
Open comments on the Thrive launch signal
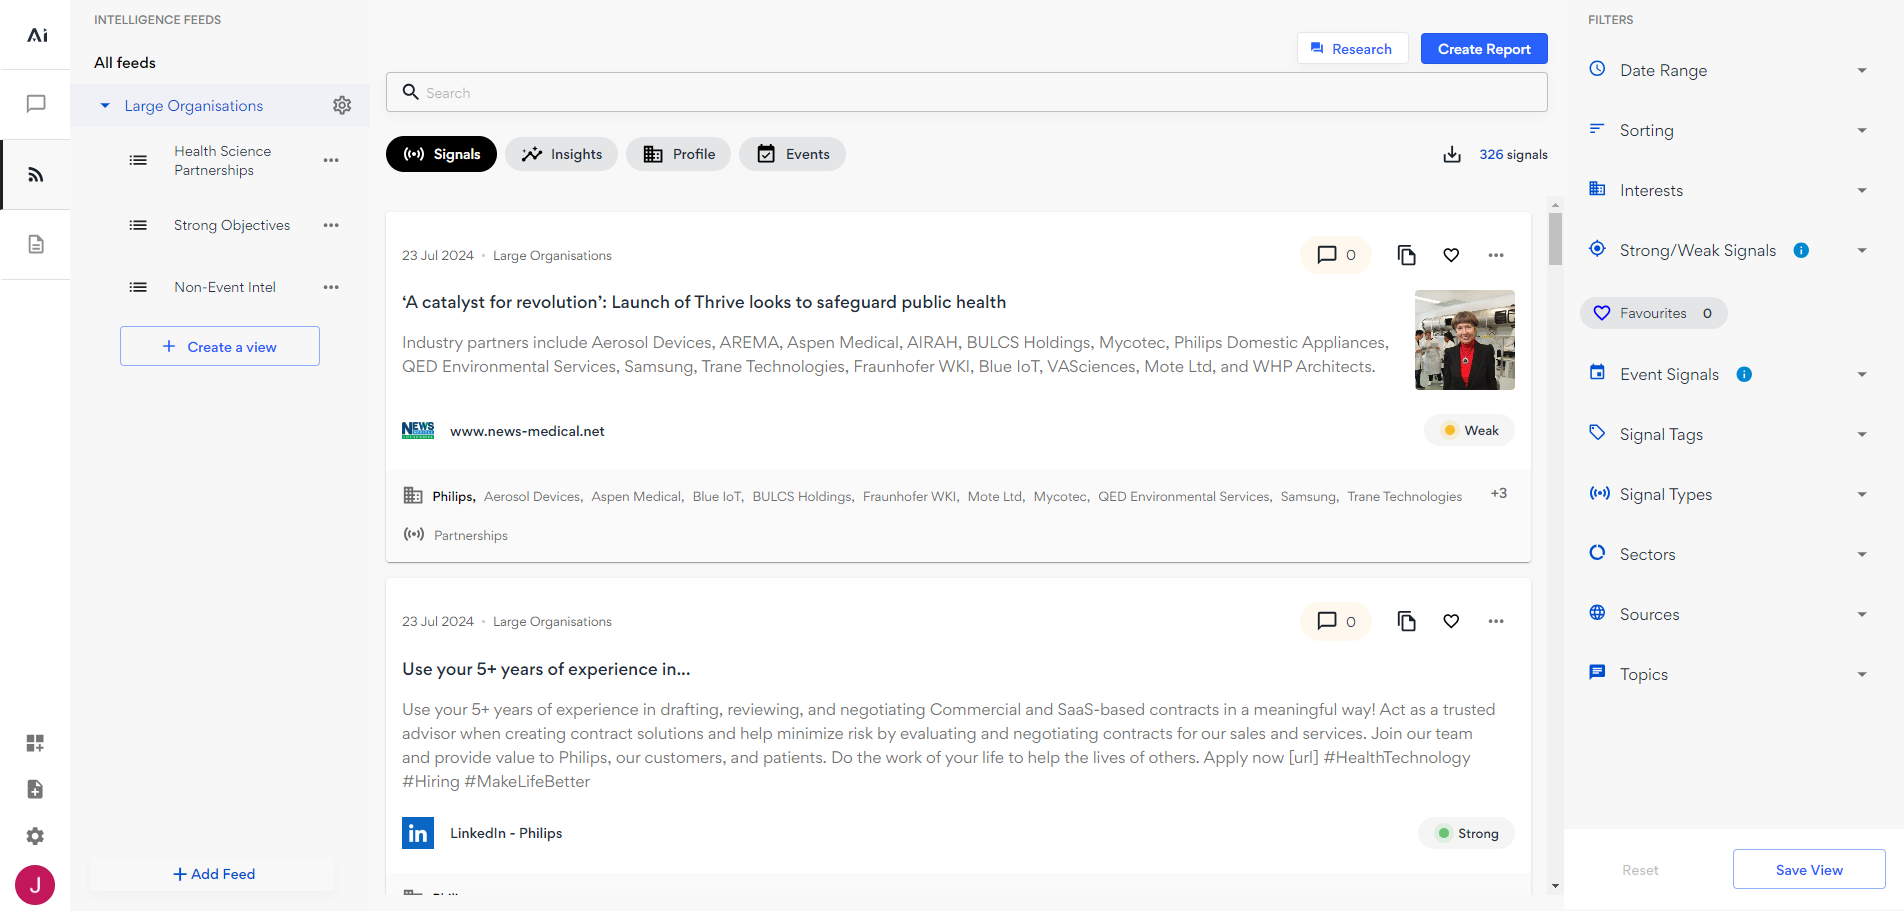click(x=1335, y=255)
